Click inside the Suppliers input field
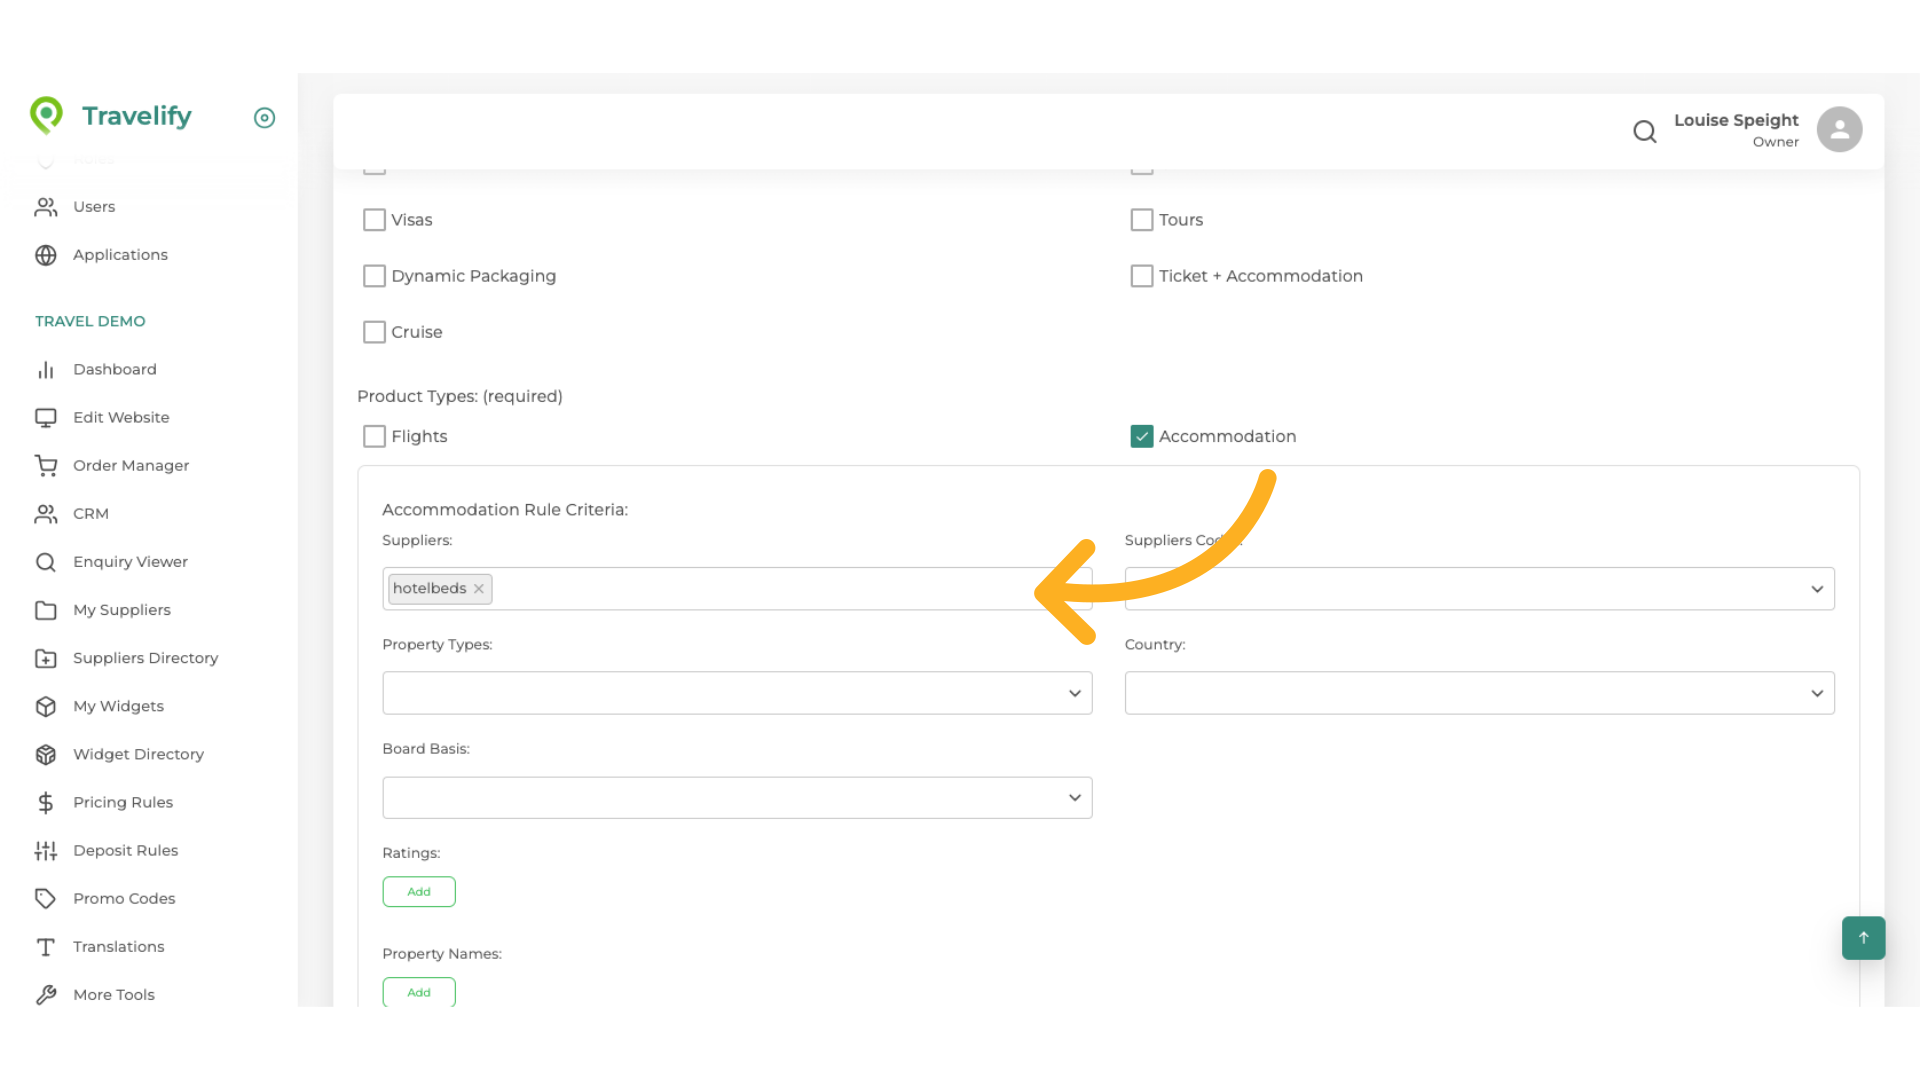Screen dimensions: 1920x1080 (x=760, y=589)
